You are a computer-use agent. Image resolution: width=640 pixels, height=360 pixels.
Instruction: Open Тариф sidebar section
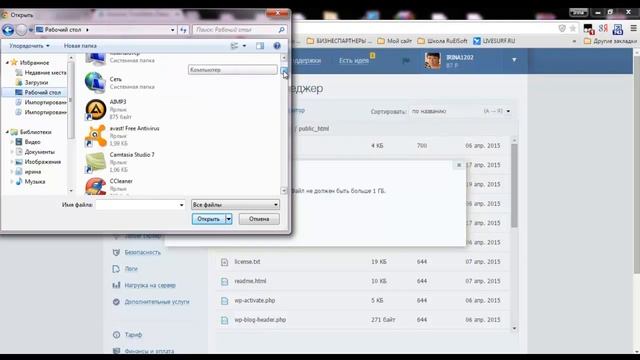tap(133, 335)
